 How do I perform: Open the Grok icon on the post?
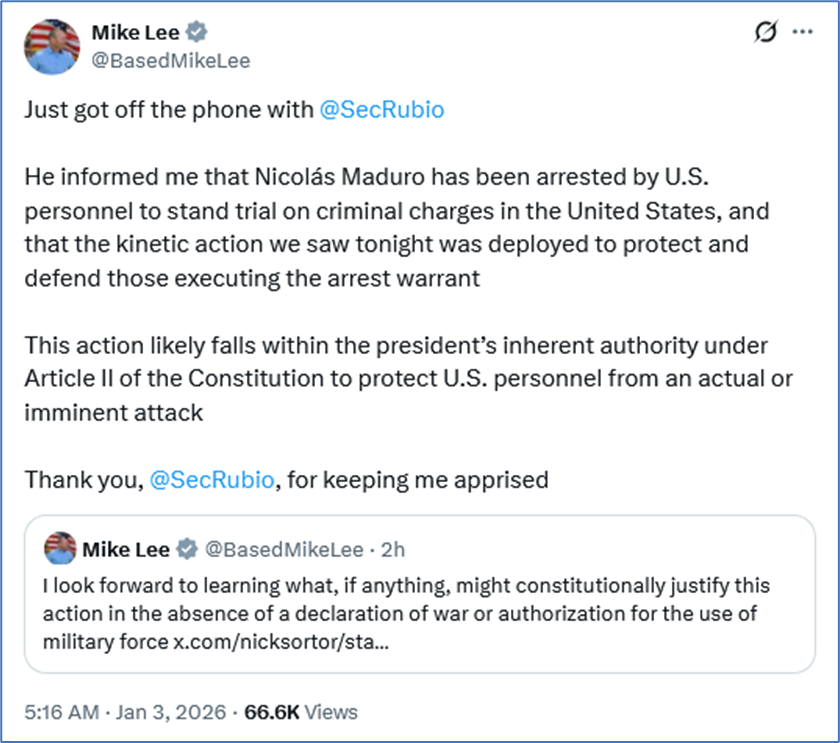[x=765, y=32]
